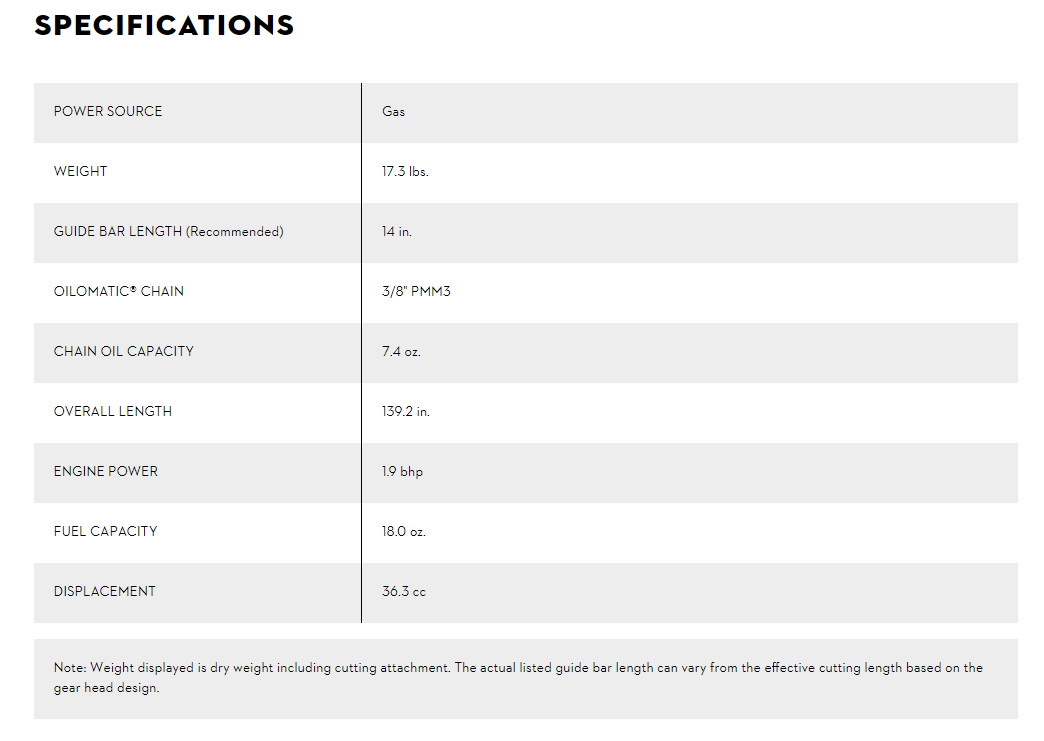Select the FUEL CAPACITY label
This screenshot has width=1044, height=741.
pyautogui.click(x=105, y=531)
